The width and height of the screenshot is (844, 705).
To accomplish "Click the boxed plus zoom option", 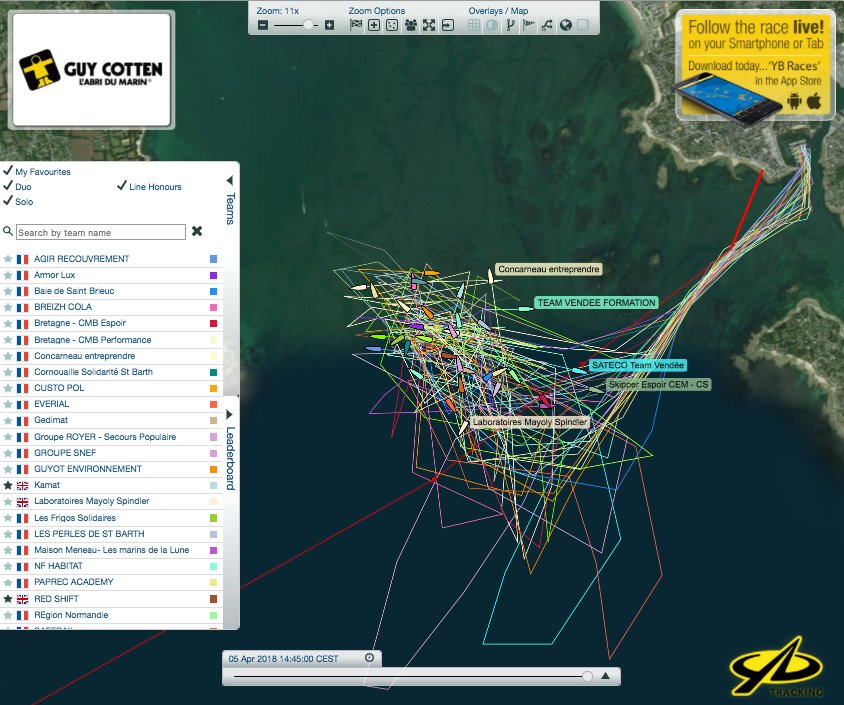I will click(x=374, y=25).
